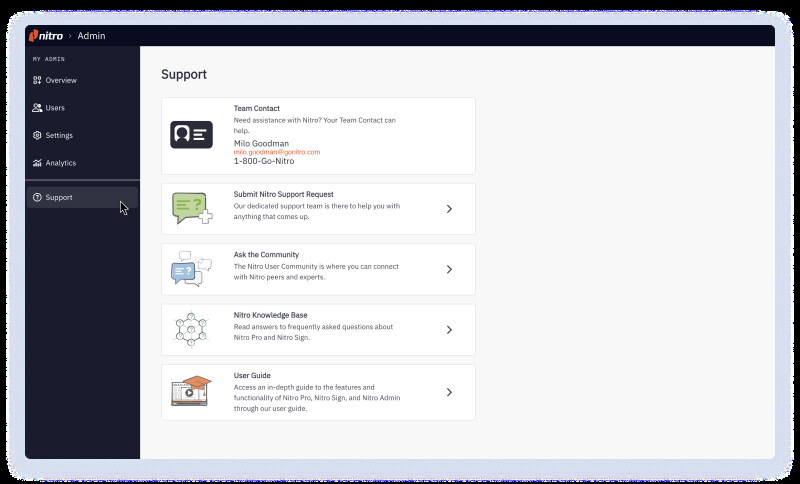Viewport: 800px width, 484px height.
Task: Select Users in the sidebar menu
Action: (x=55, y=108)
